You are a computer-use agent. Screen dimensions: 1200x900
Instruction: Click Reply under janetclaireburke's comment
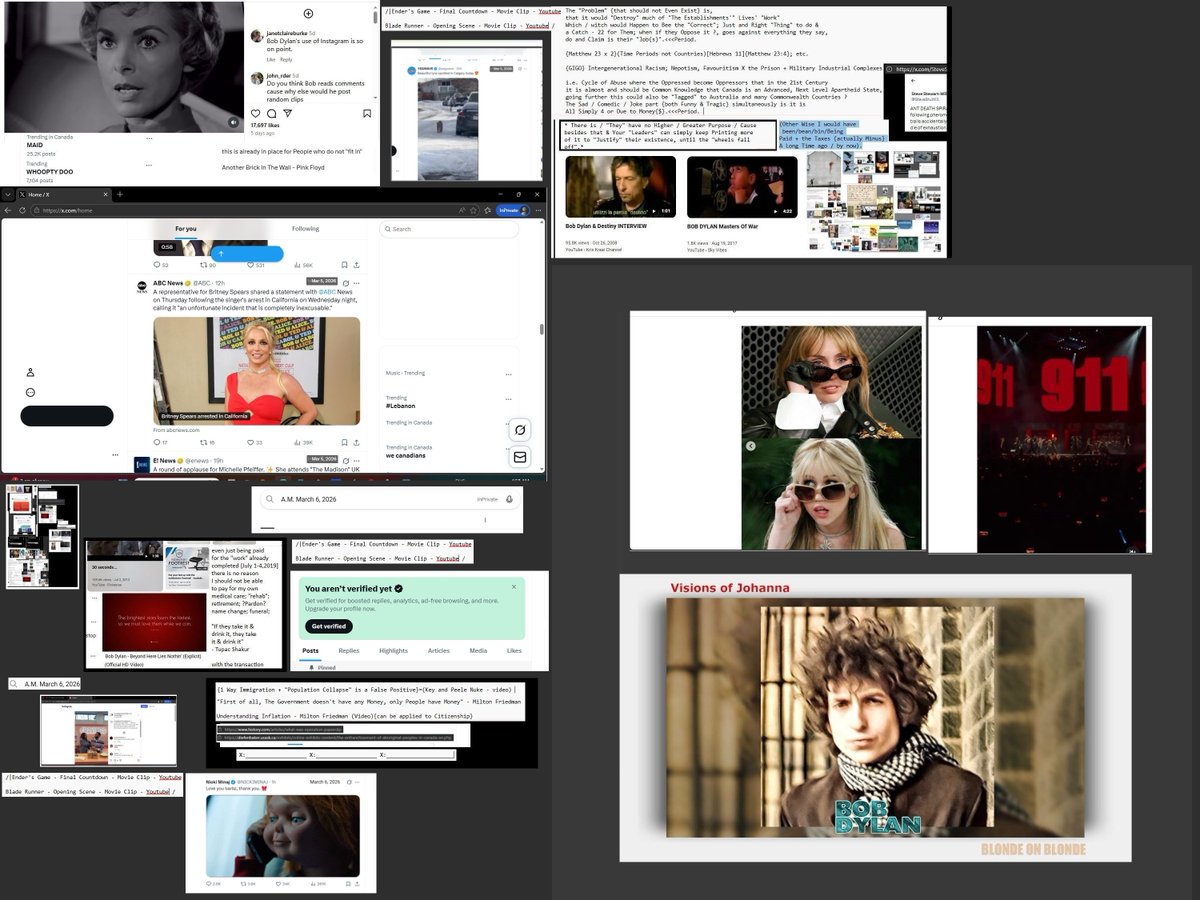click(x=286, y=60)
